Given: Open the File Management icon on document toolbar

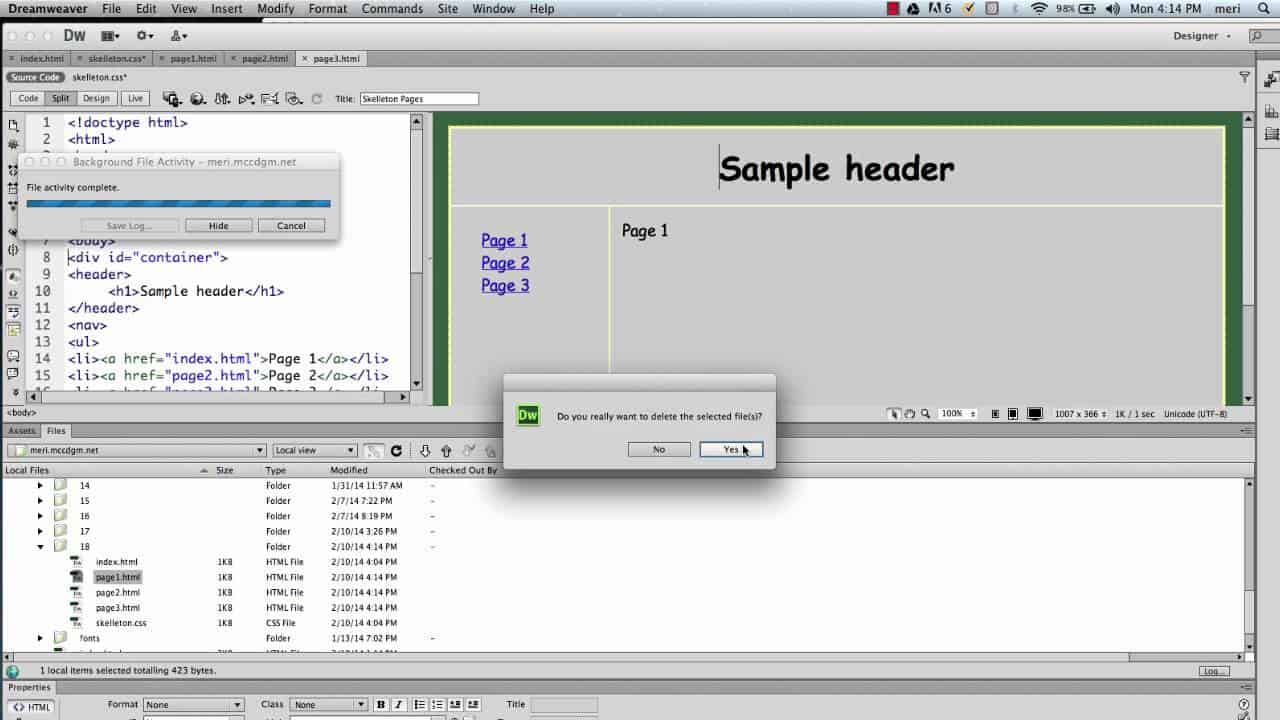Looking at the screenshot, I should 172,98.
